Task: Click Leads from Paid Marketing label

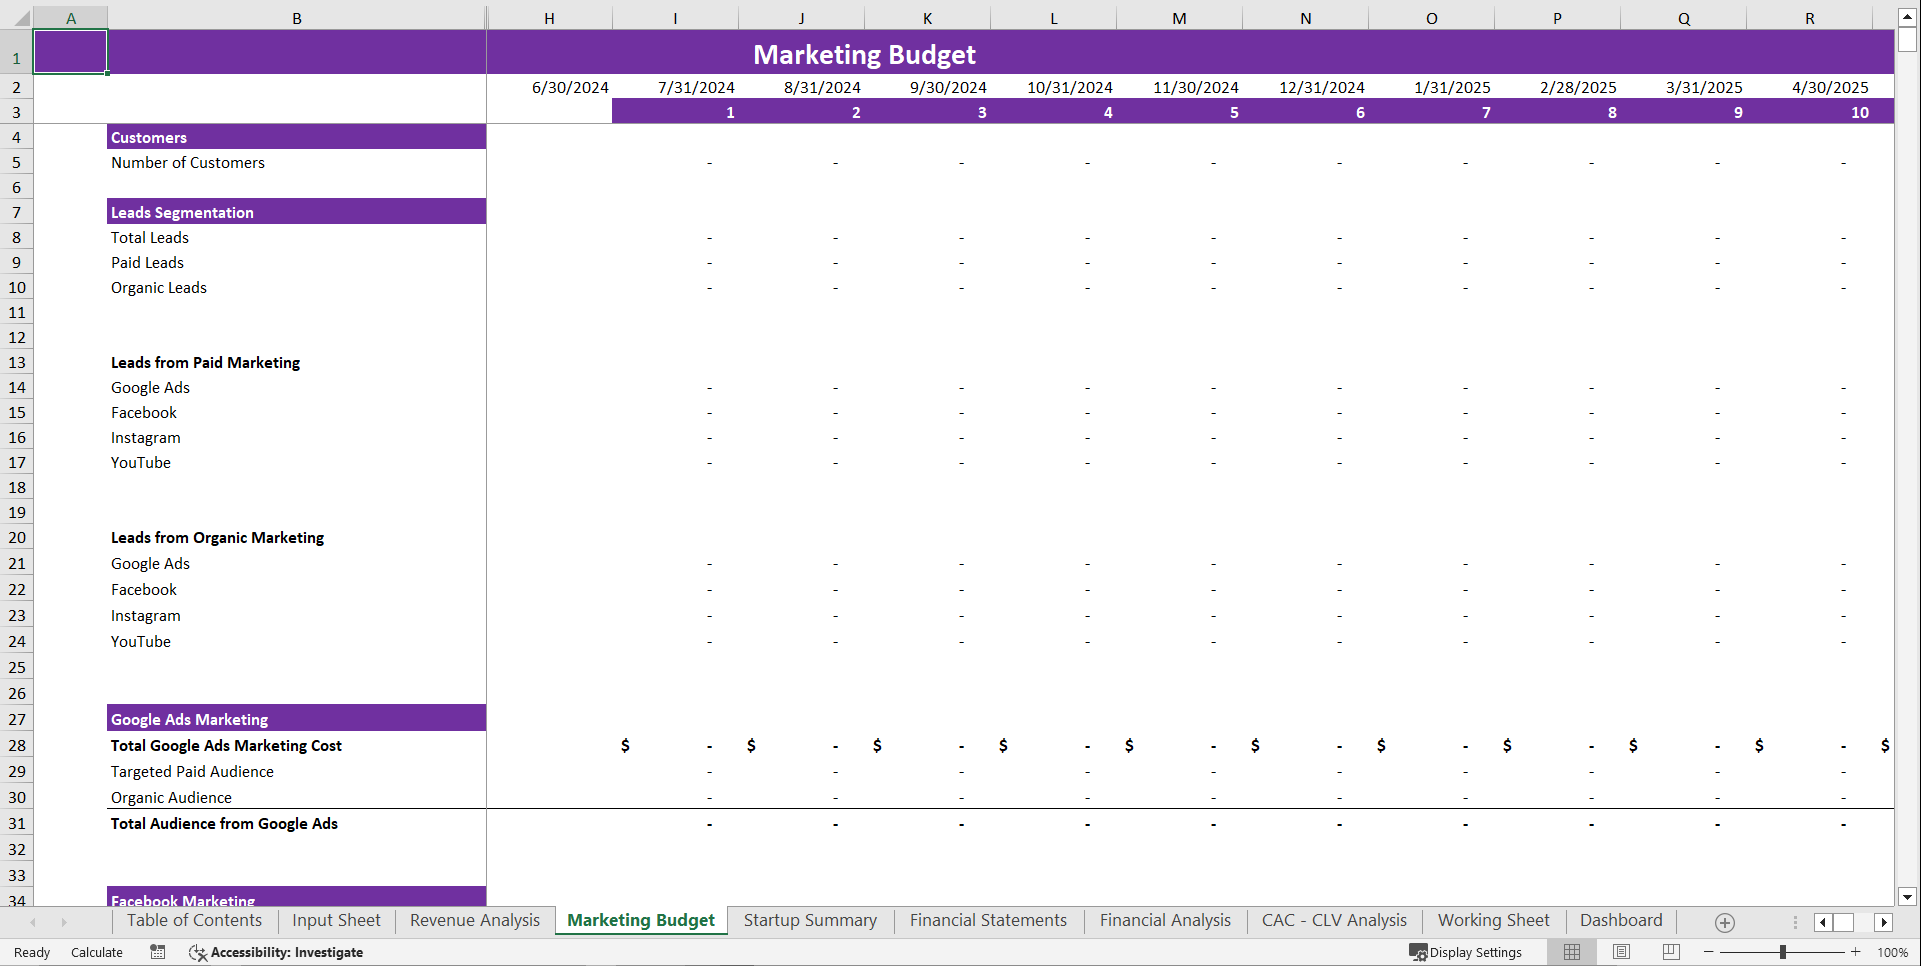Action: coord(205,362)
